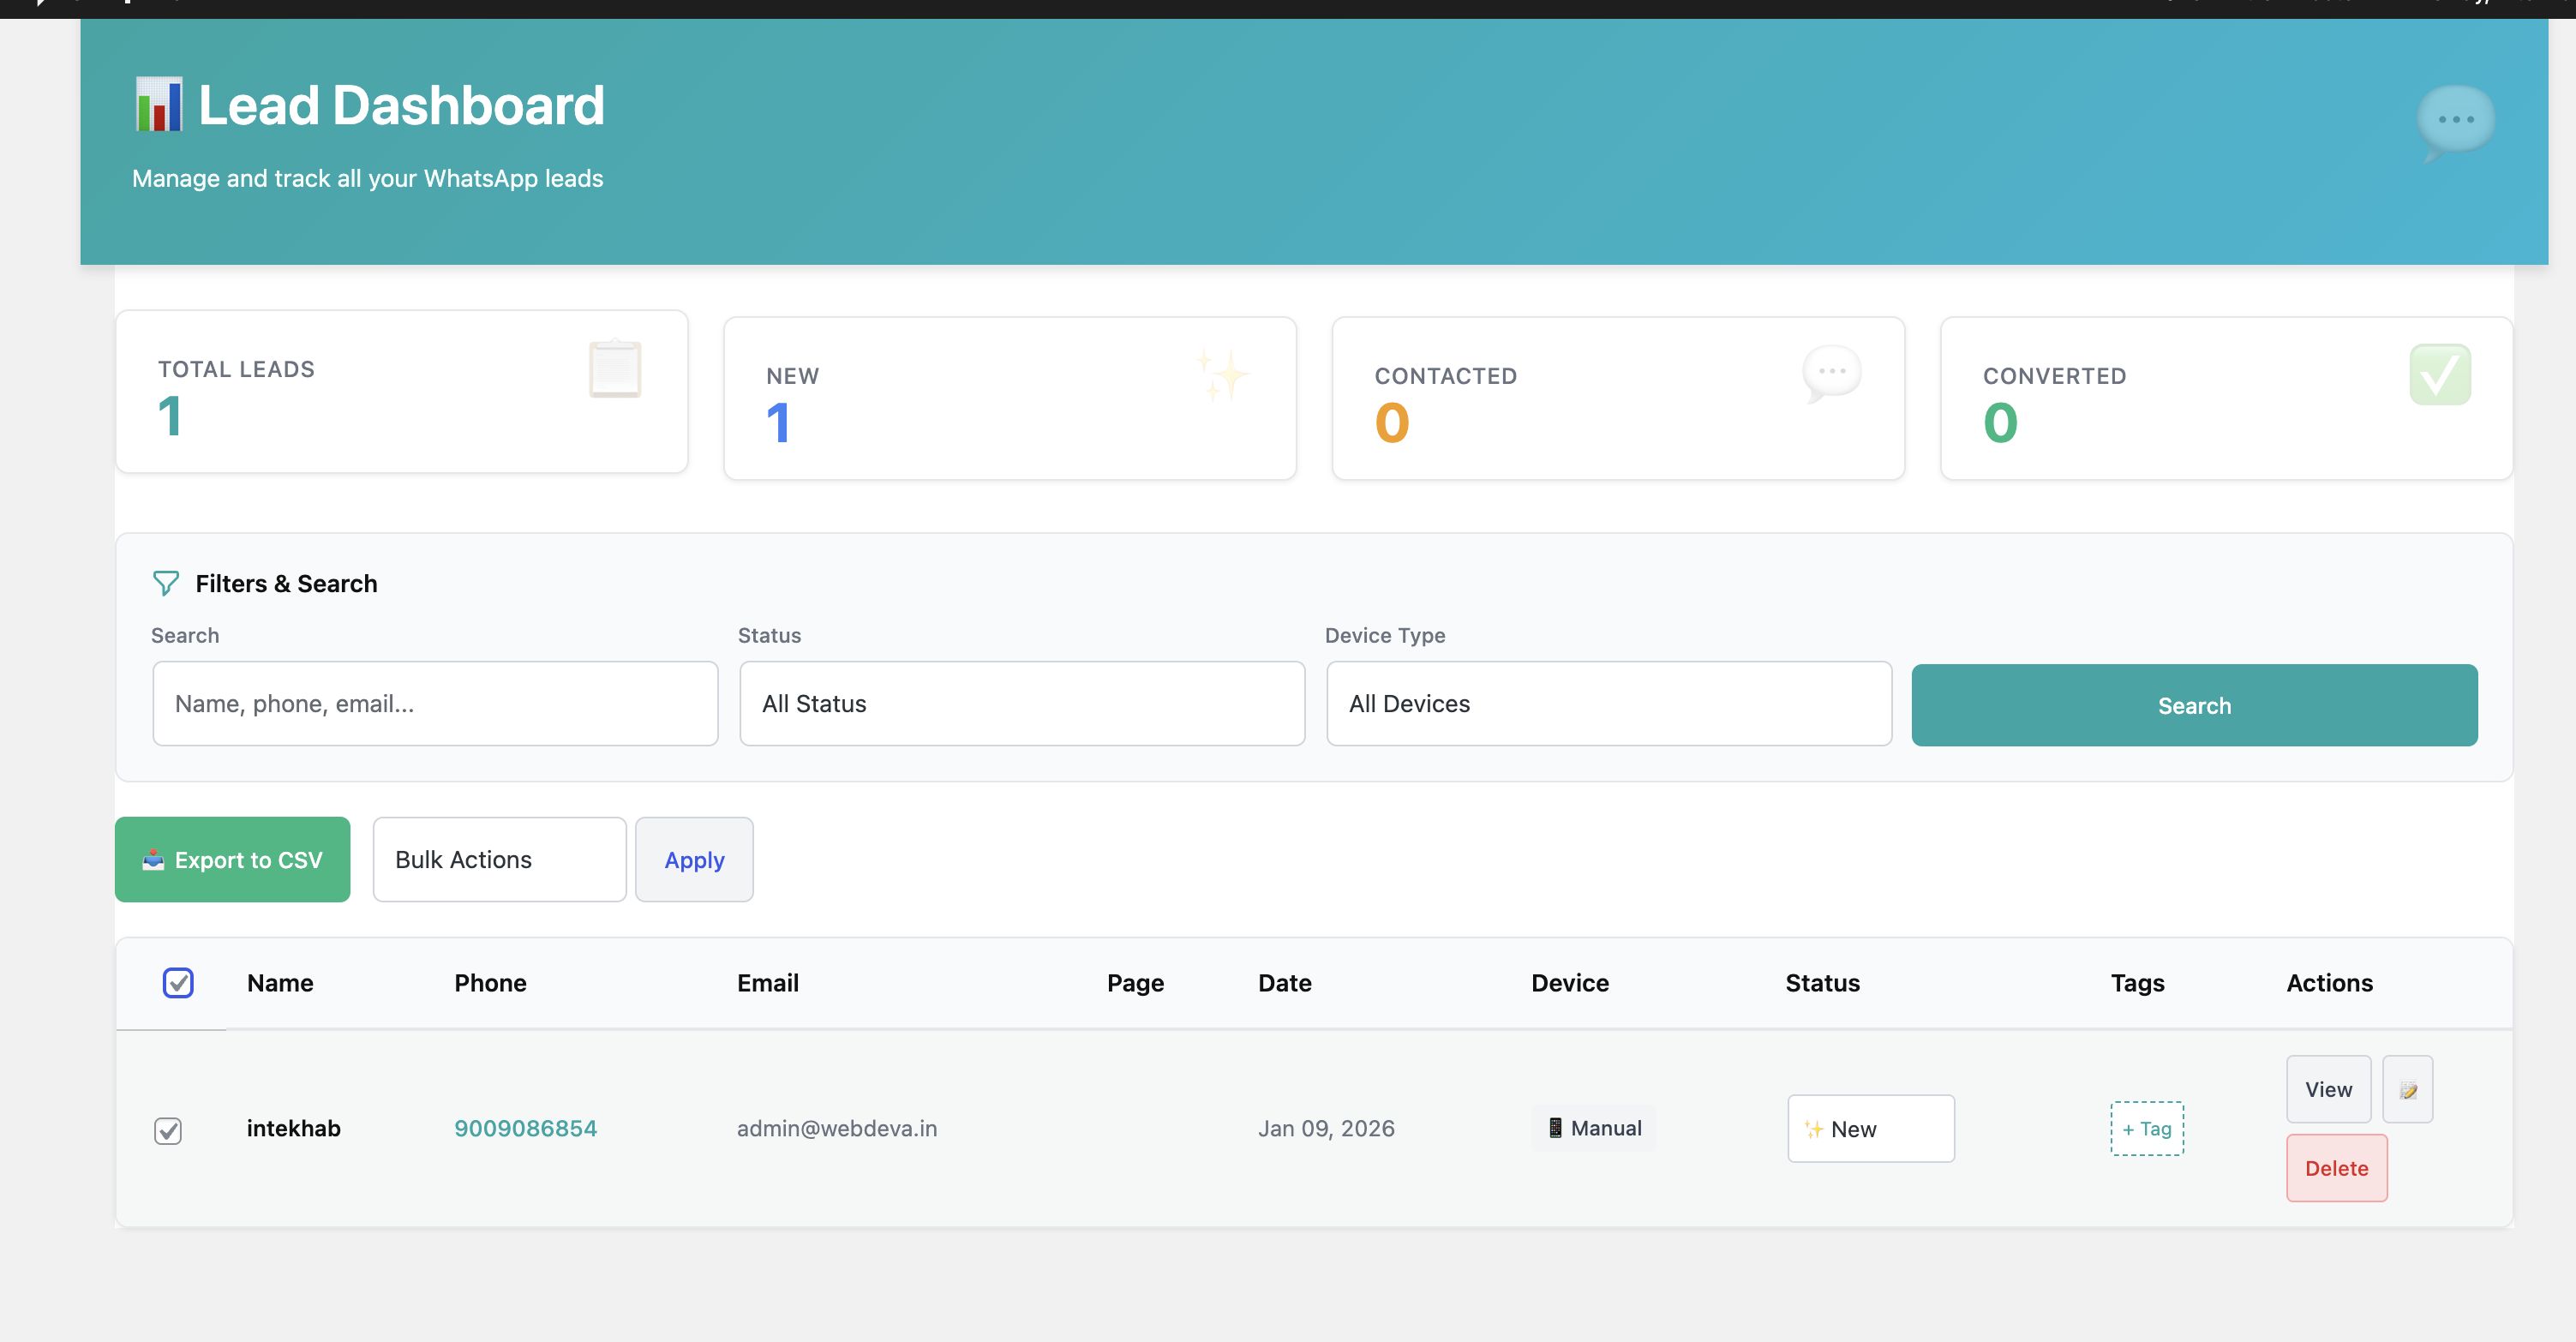Image resolution: width=2576 pixels, height=1342 pixels.
Task: Click the Apply button
Action: tap(694, 860)
